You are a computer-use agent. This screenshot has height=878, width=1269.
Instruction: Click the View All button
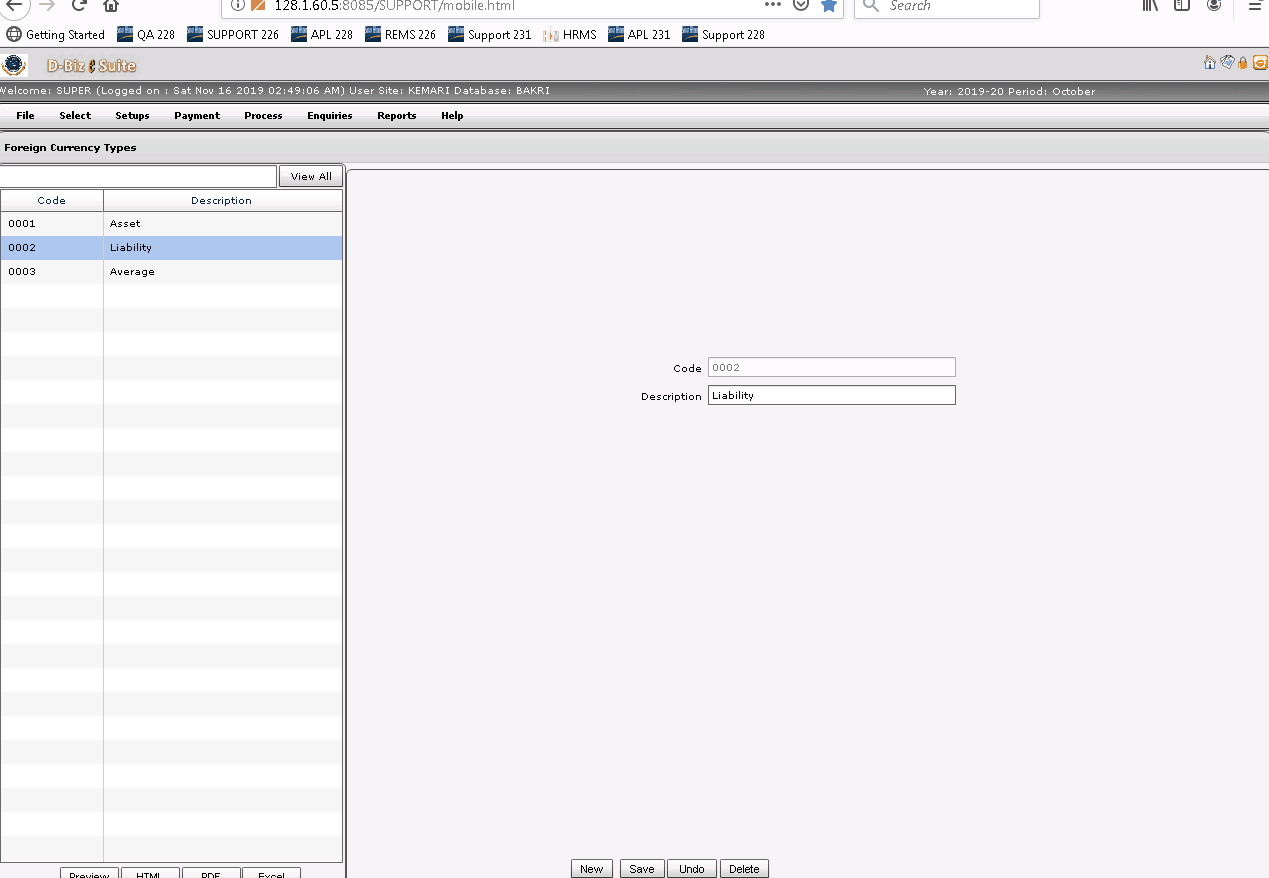point(310,175)
